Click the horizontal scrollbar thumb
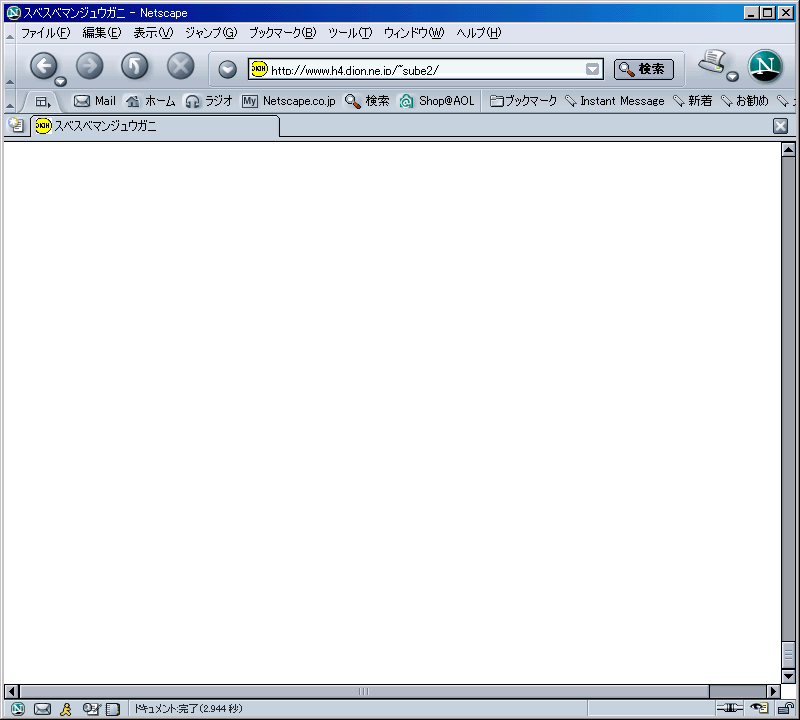This screenshot has height=720, width=800. (x=364, y=691)
